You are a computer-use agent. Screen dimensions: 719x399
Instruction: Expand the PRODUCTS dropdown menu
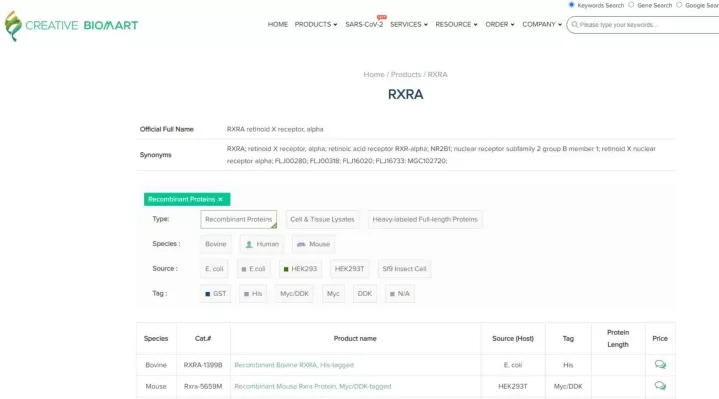tap(315, 25)
